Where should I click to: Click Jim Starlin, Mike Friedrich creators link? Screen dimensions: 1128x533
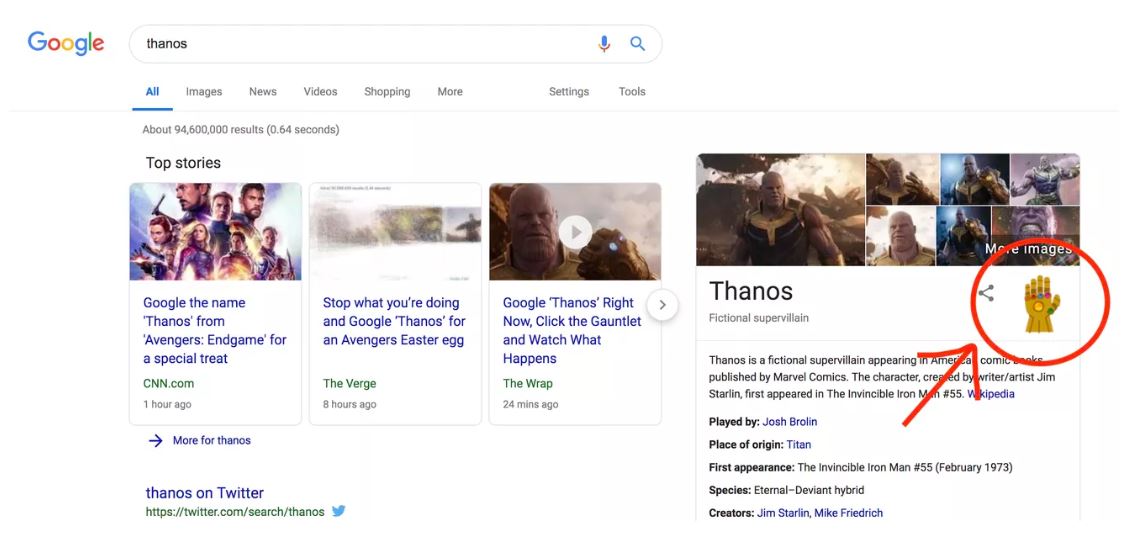pos(819,513)
